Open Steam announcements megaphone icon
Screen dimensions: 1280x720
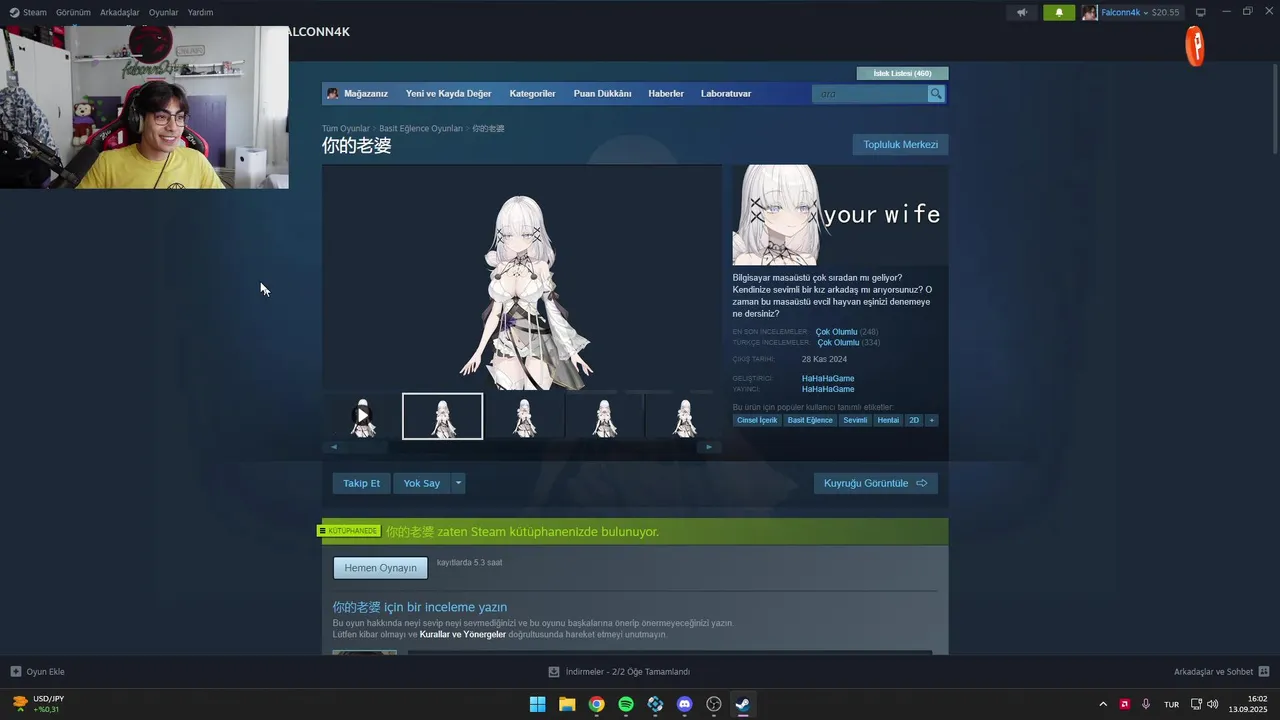point(1022,12)
